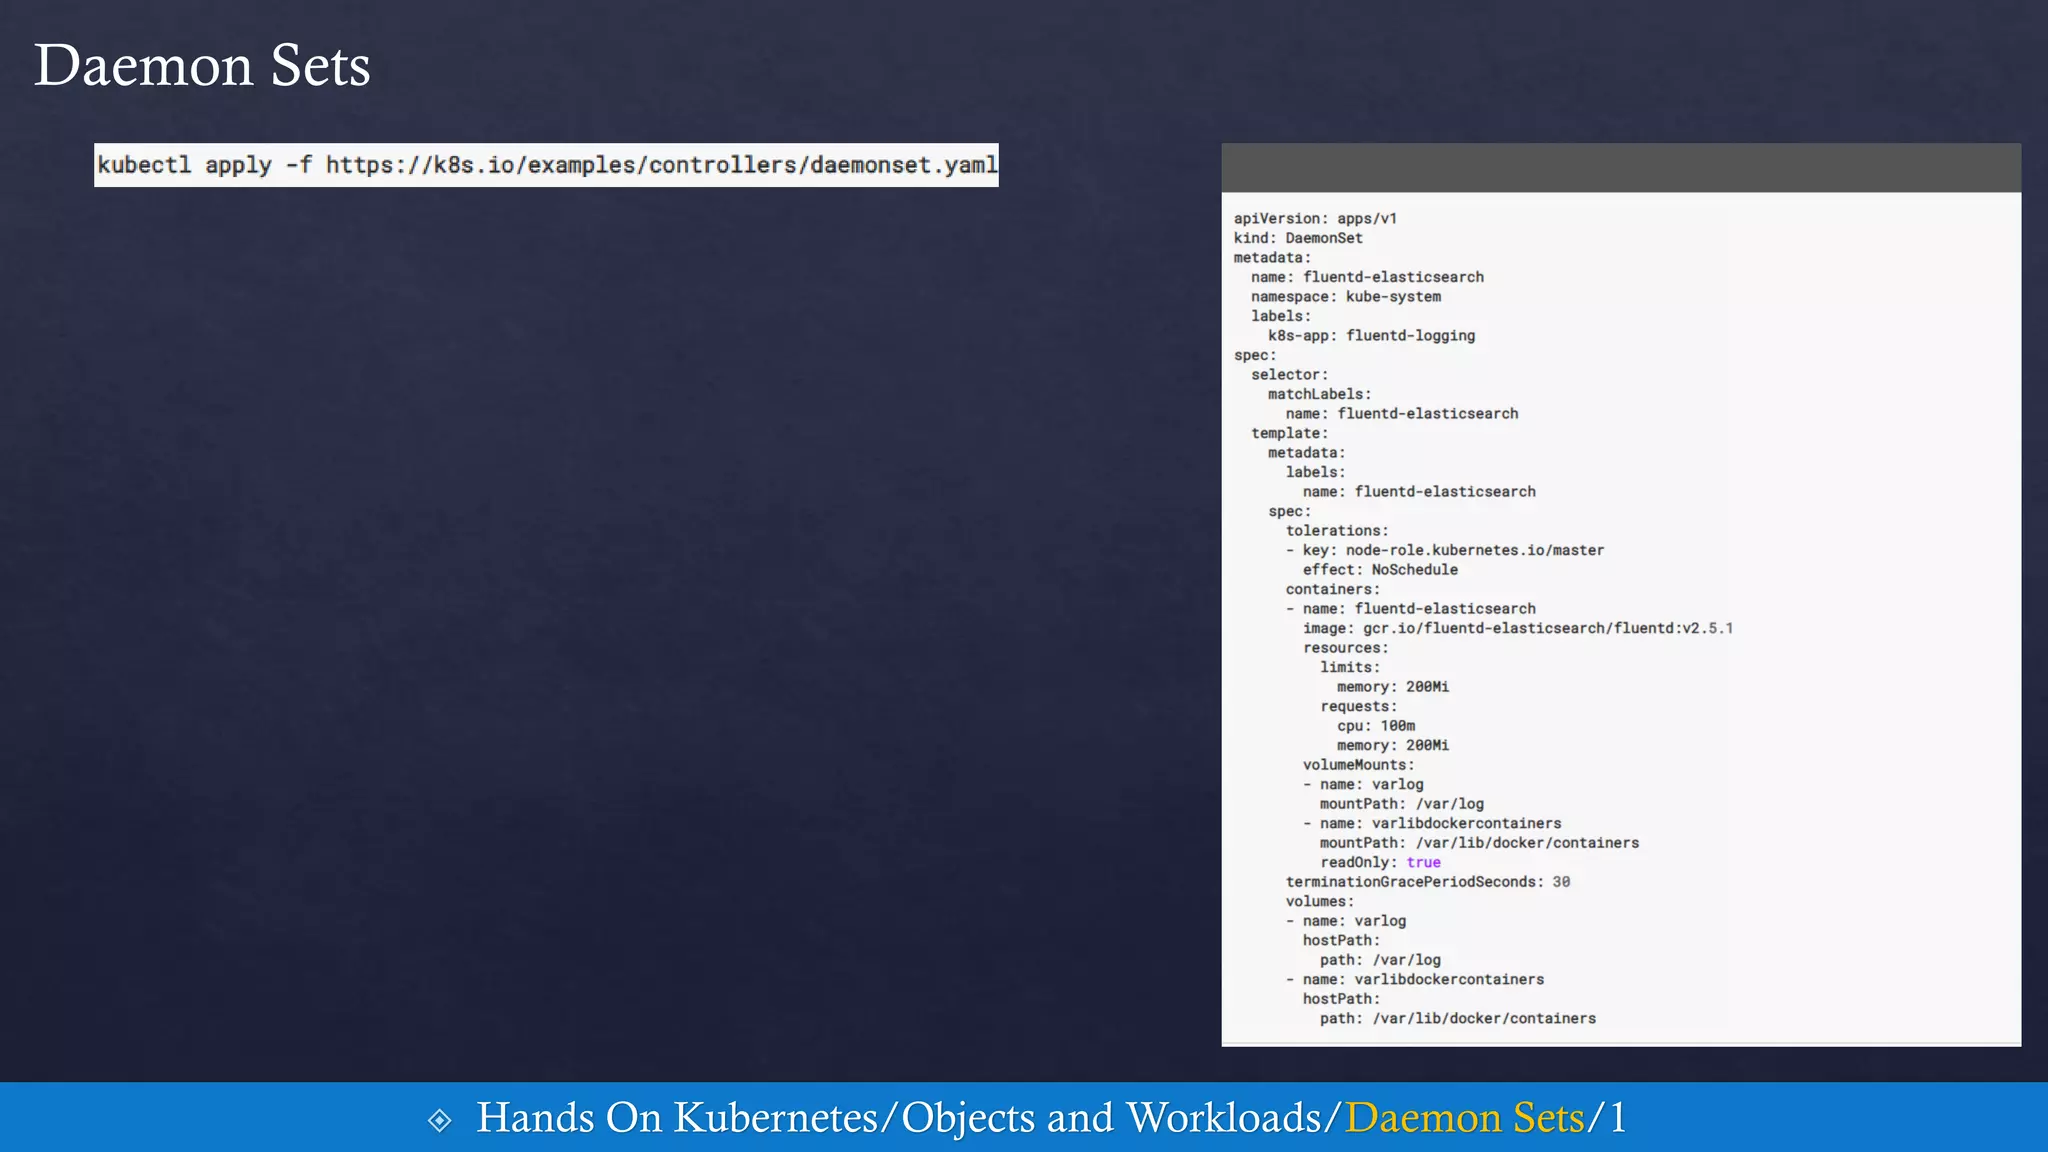This screenshot has width=2048, height=1152.
Task: Click the Daemon Sets slide title
Action: click(202, 66)
